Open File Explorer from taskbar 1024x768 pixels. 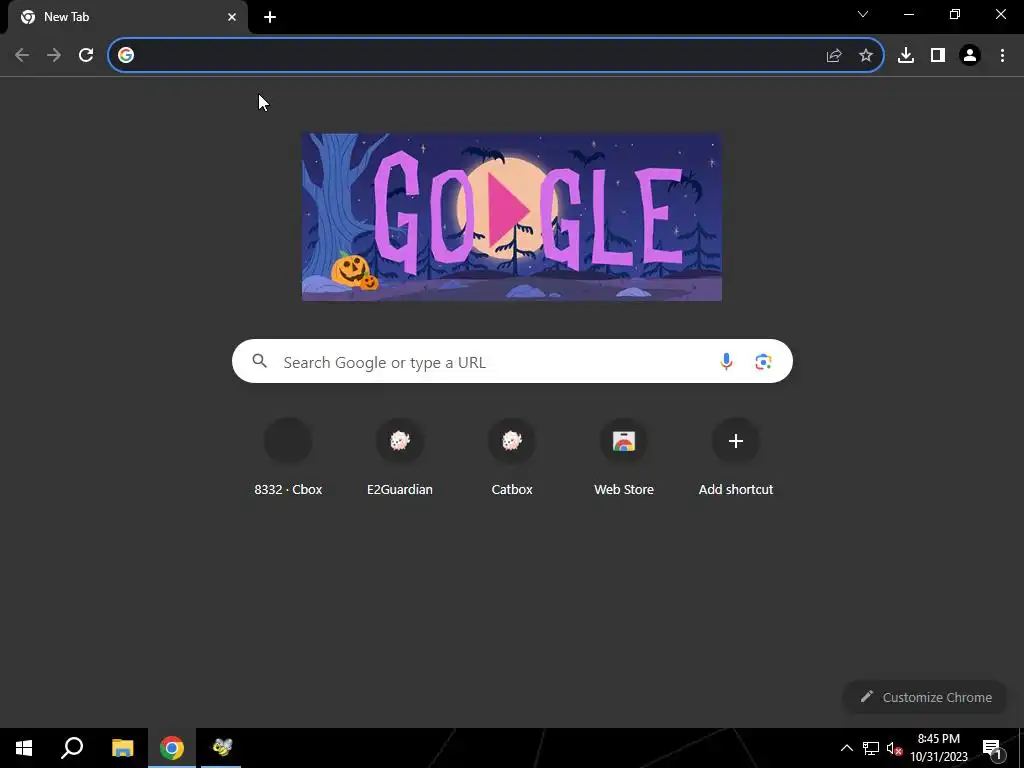(x=122, y=748)
